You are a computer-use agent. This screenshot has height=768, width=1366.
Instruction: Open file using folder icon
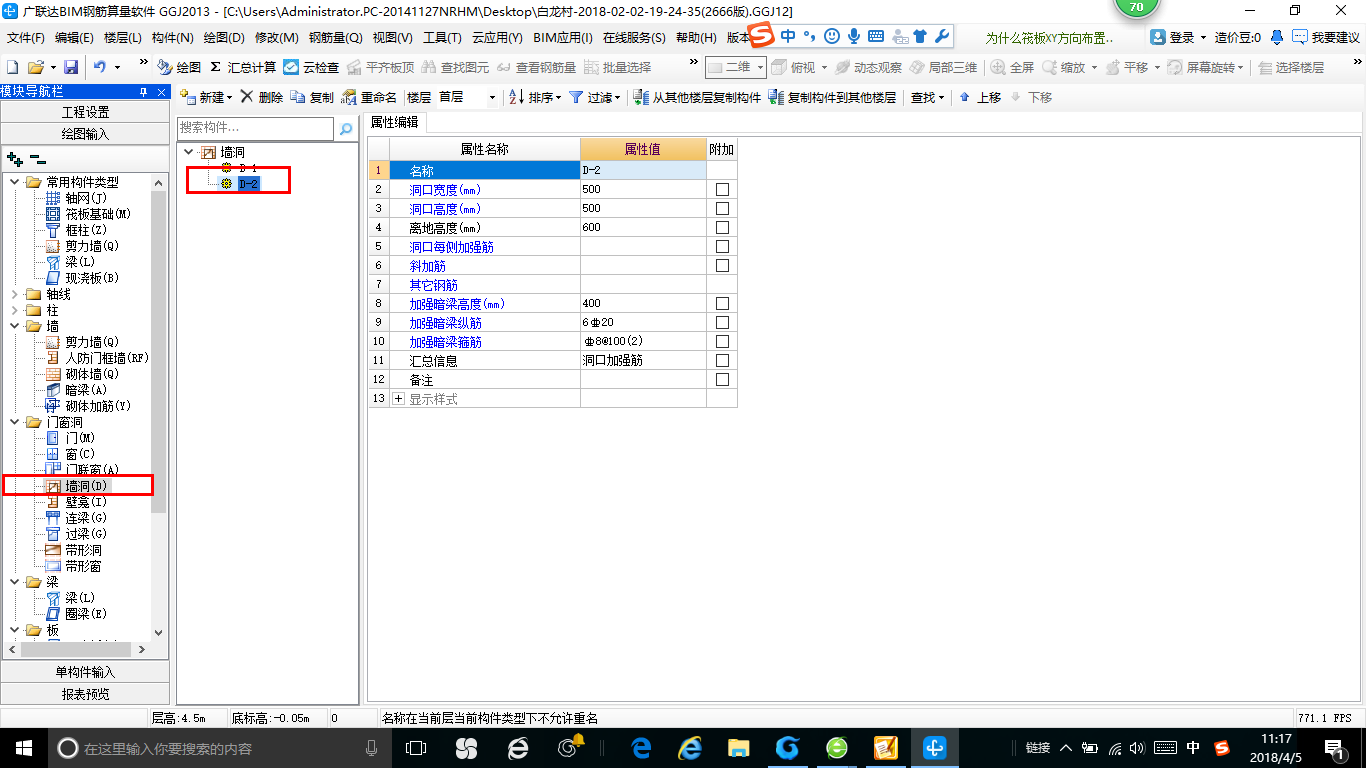point(35,67)
